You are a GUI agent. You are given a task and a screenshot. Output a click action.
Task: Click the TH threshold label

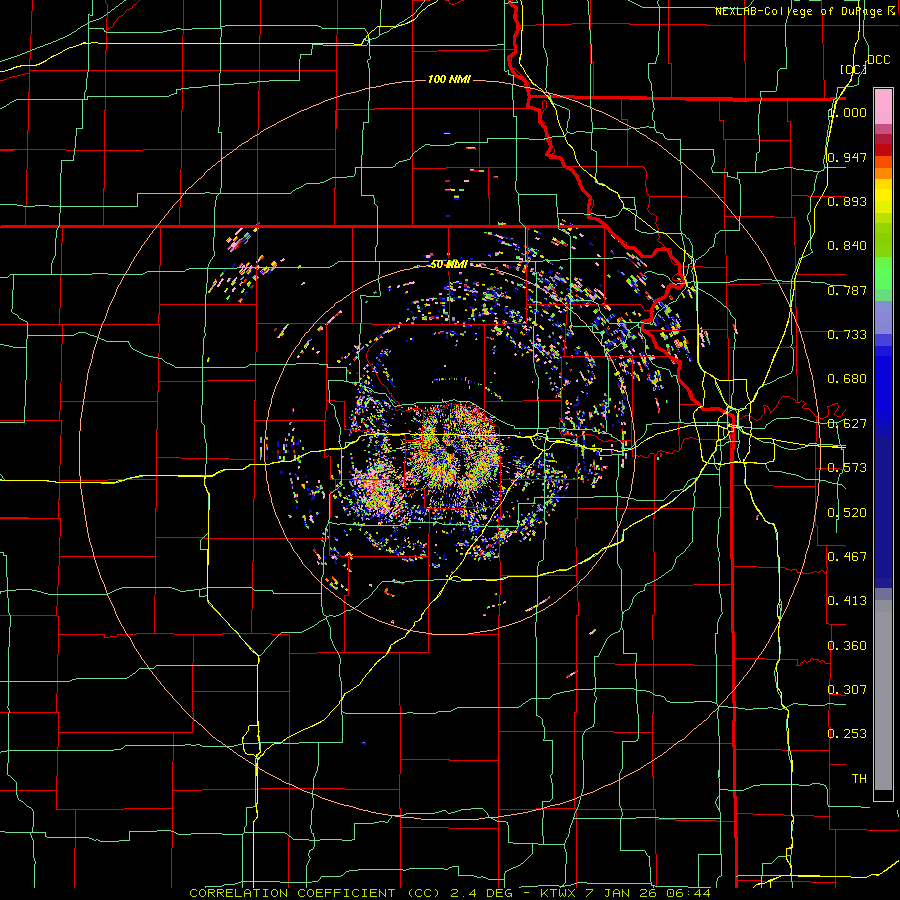tap(859, 779)
